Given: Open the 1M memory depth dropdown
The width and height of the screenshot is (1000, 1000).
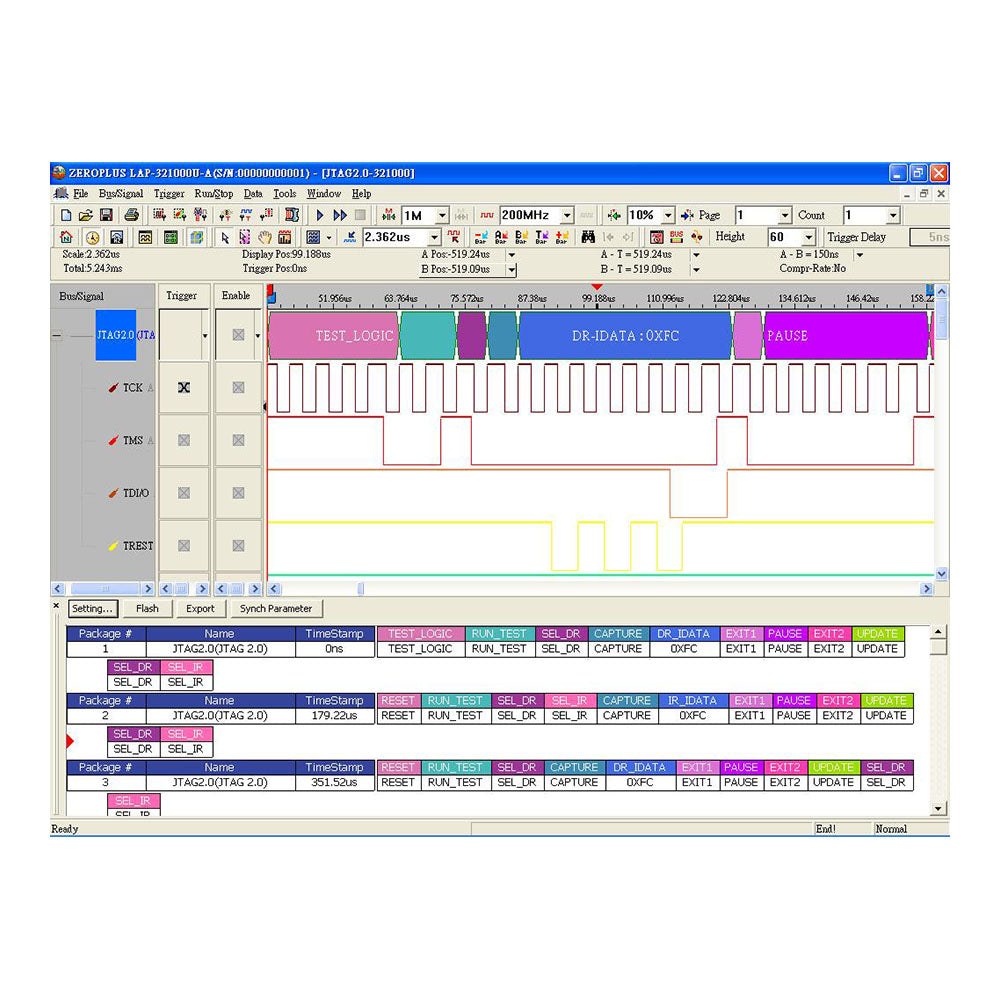Looking at the screenshot, I should pyautogui.click(x=442, y=216).
